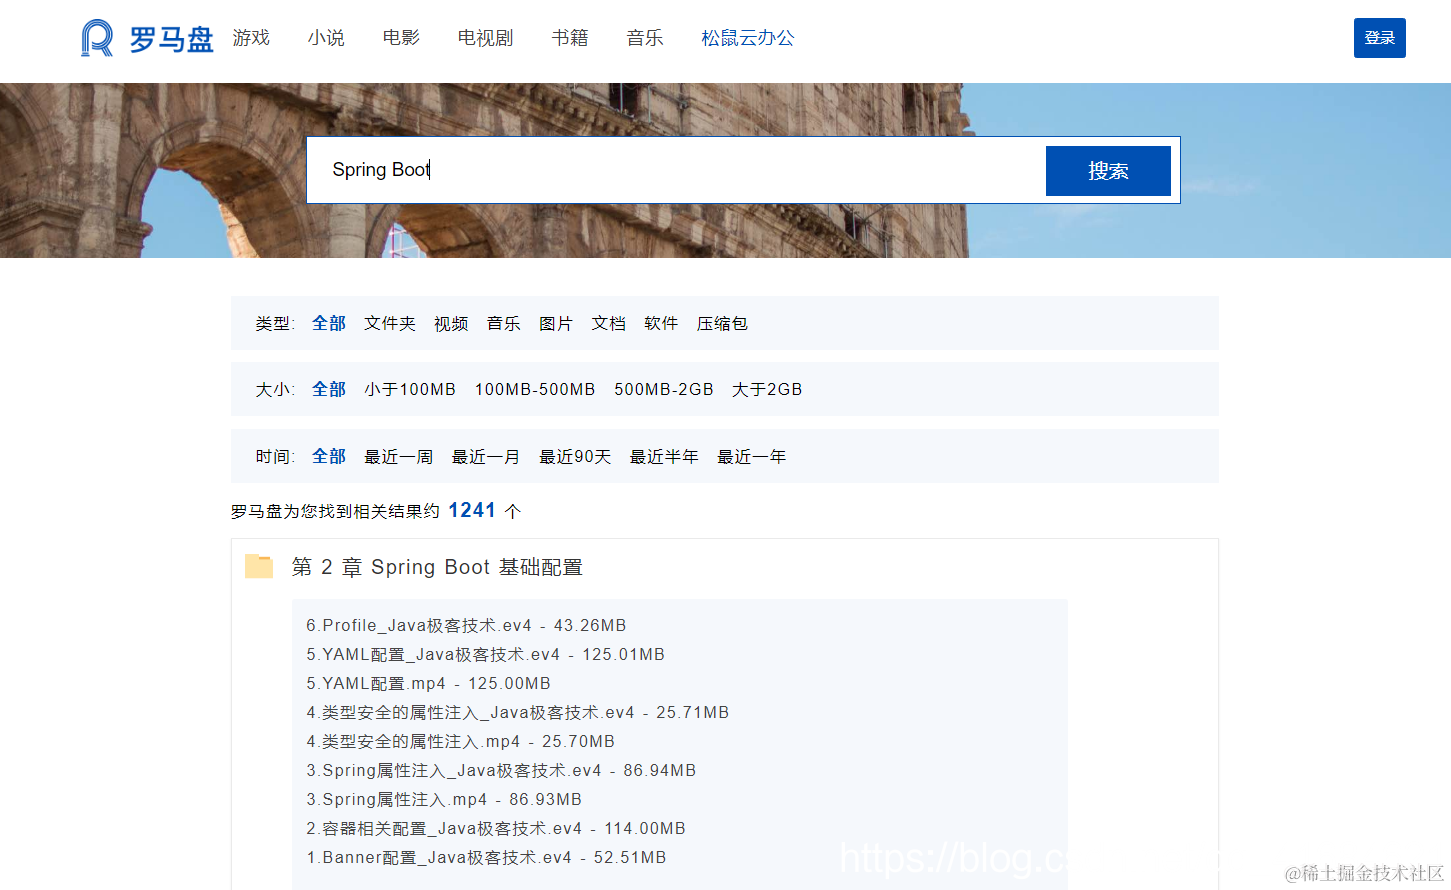This screenshot has width=1451, height=890.
Task: Filter by 最近一年
Action: [x=752, y=456]
